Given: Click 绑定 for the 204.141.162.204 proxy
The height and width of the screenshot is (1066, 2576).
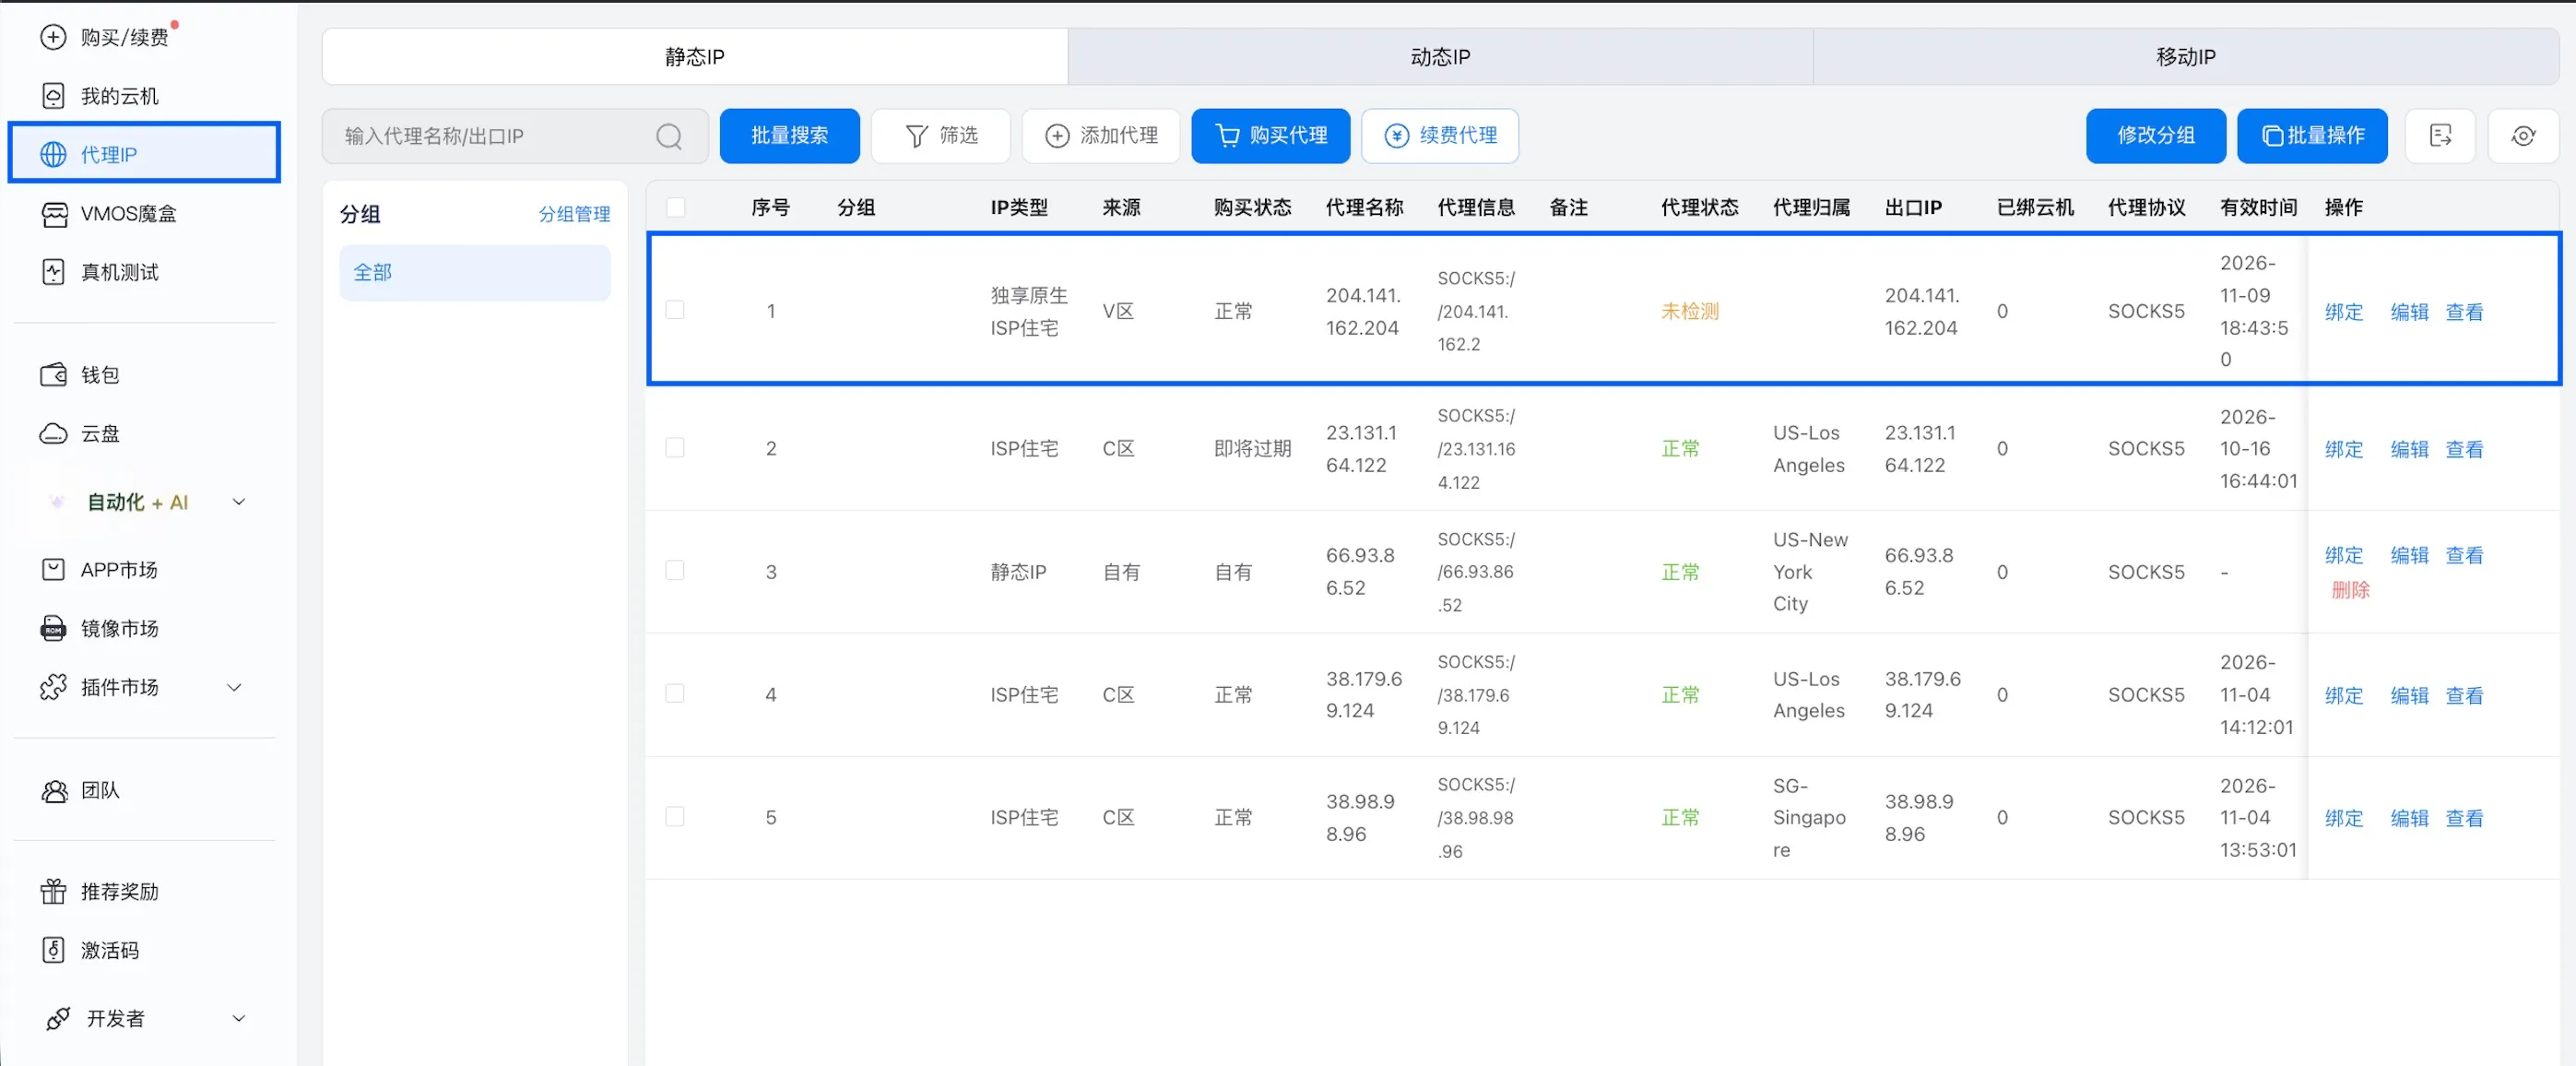Looking at the screenshot, I should point(2344,312).
